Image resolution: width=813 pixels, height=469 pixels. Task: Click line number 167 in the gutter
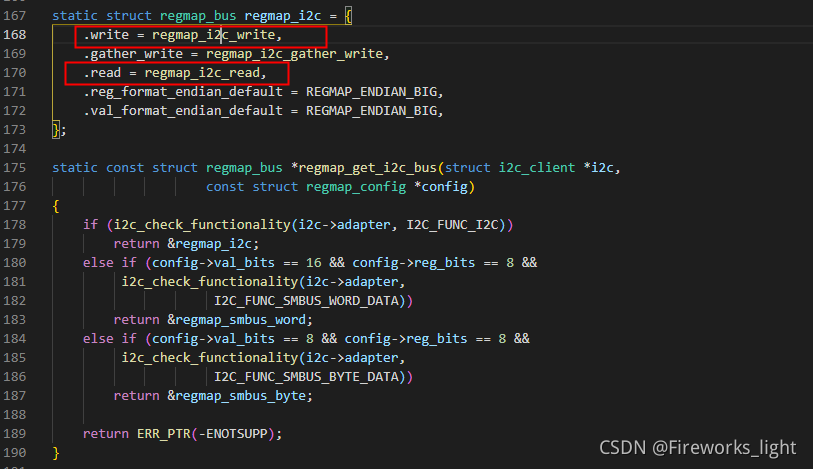tap(15, 16)
